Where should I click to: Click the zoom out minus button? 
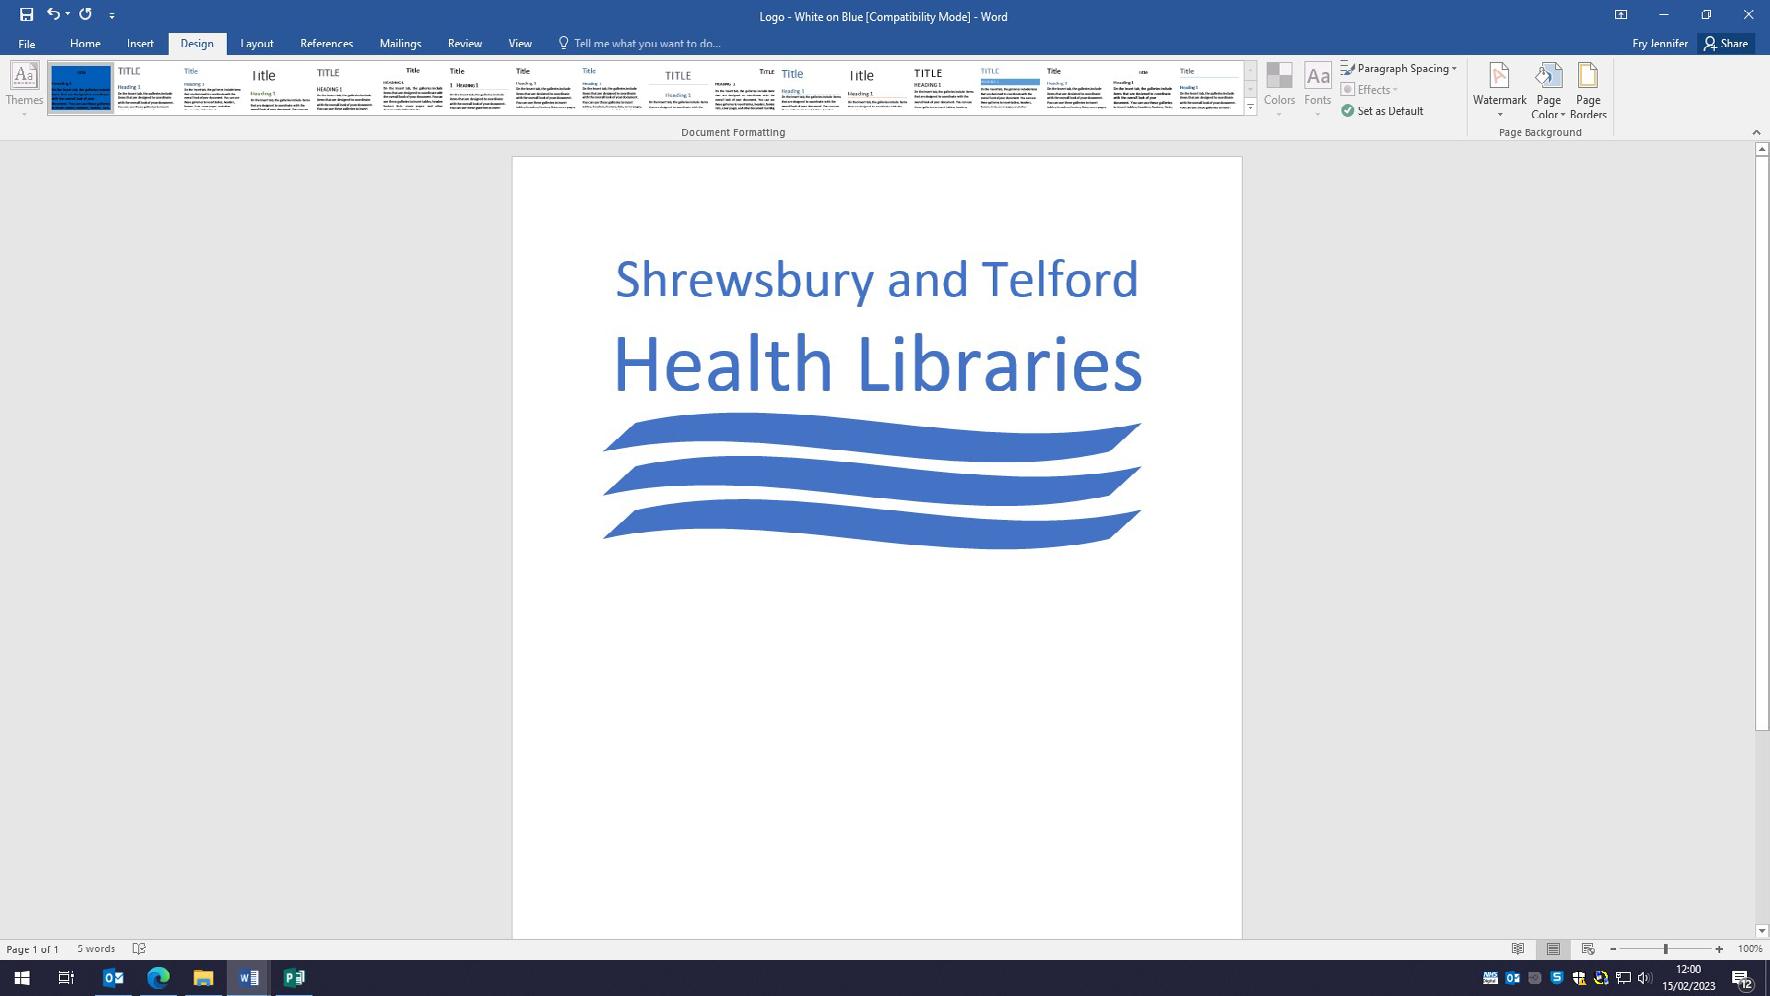point(1613,949)
